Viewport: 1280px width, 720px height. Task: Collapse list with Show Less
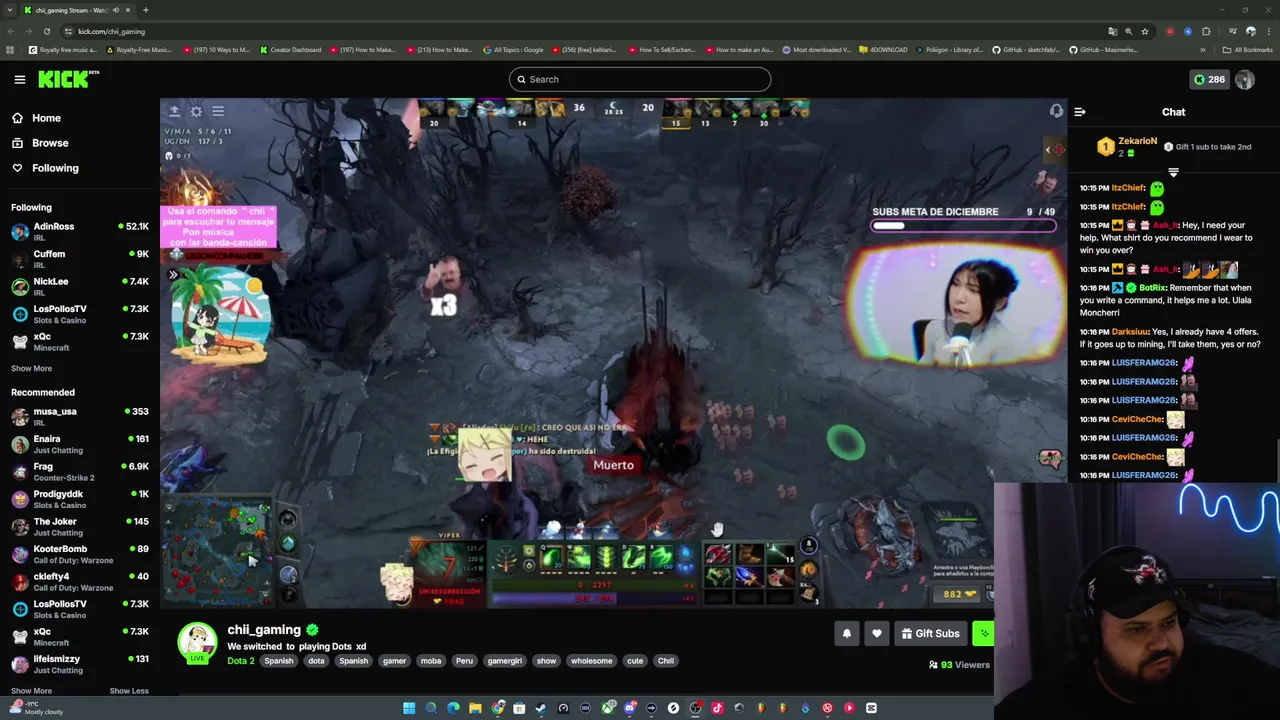pos(128,691)
